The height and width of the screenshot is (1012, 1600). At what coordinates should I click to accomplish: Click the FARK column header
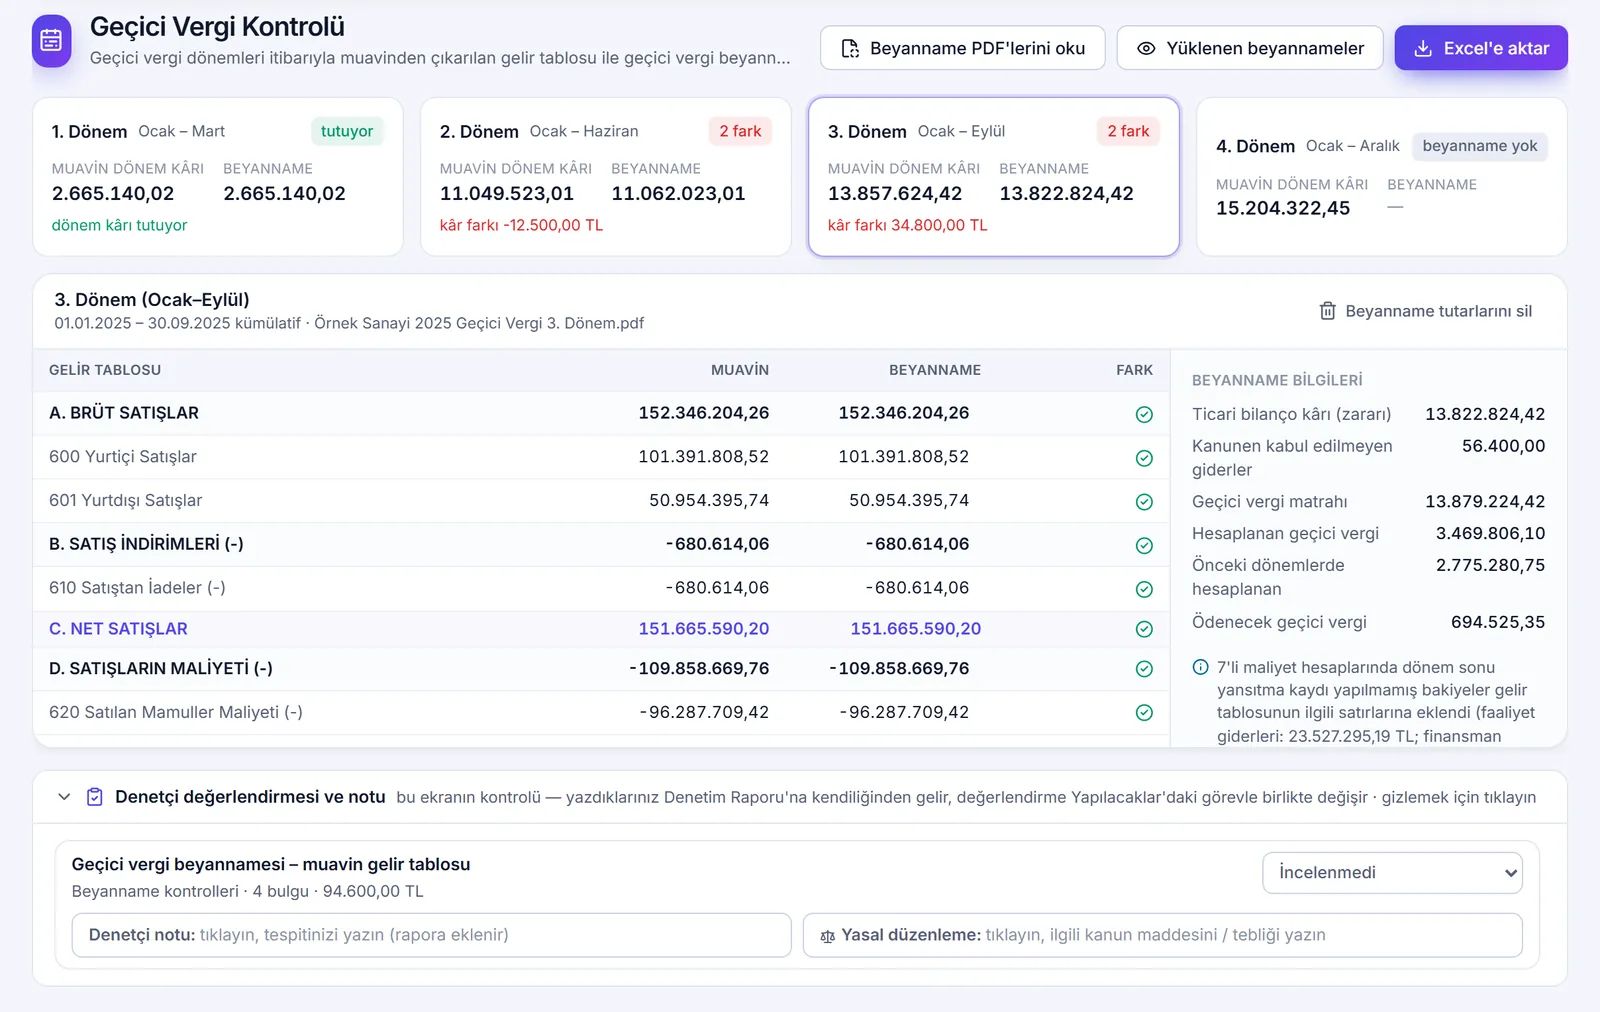(1134, 370)
